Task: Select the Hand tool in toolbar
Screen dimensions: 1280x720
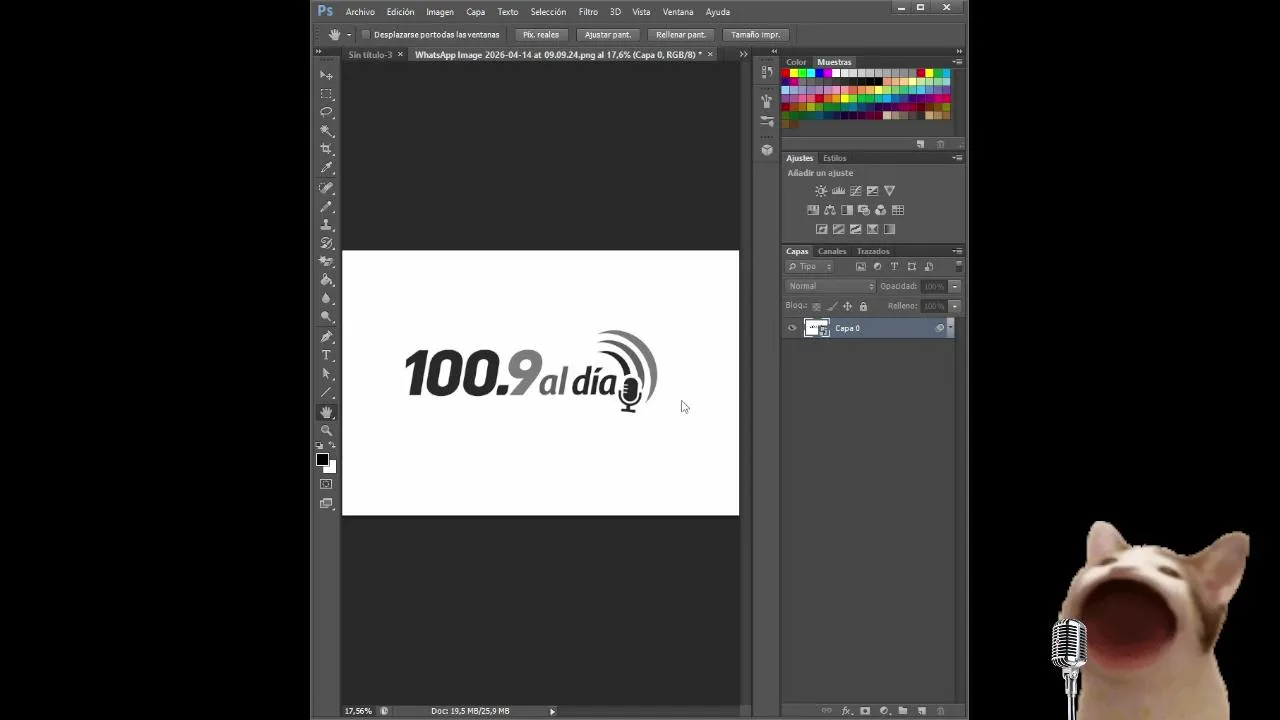Action: point(326,412)
